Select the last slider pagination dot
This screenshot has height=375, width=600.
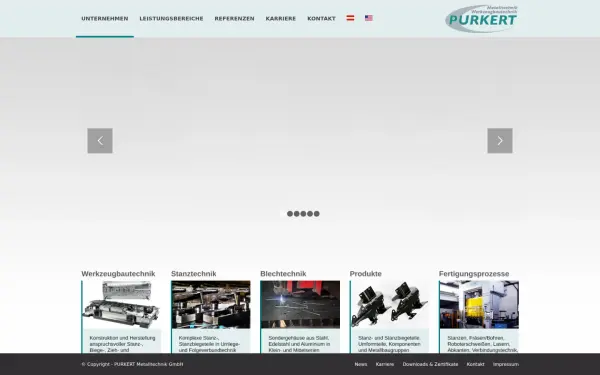[316, 214]
